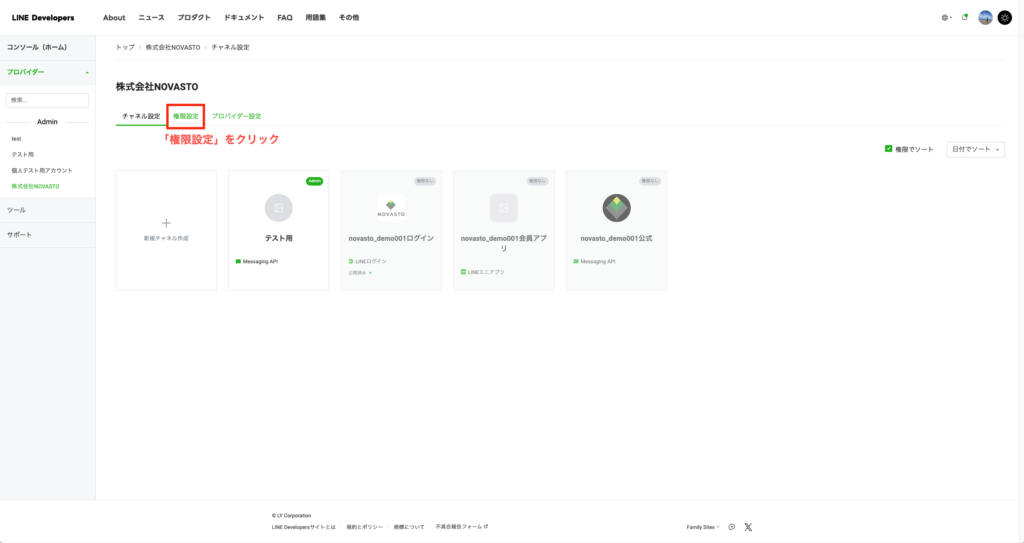This screenshot has height=543, width=1024.
Task: Click the LINEログイン label on login card
Action: click(368, 261)
